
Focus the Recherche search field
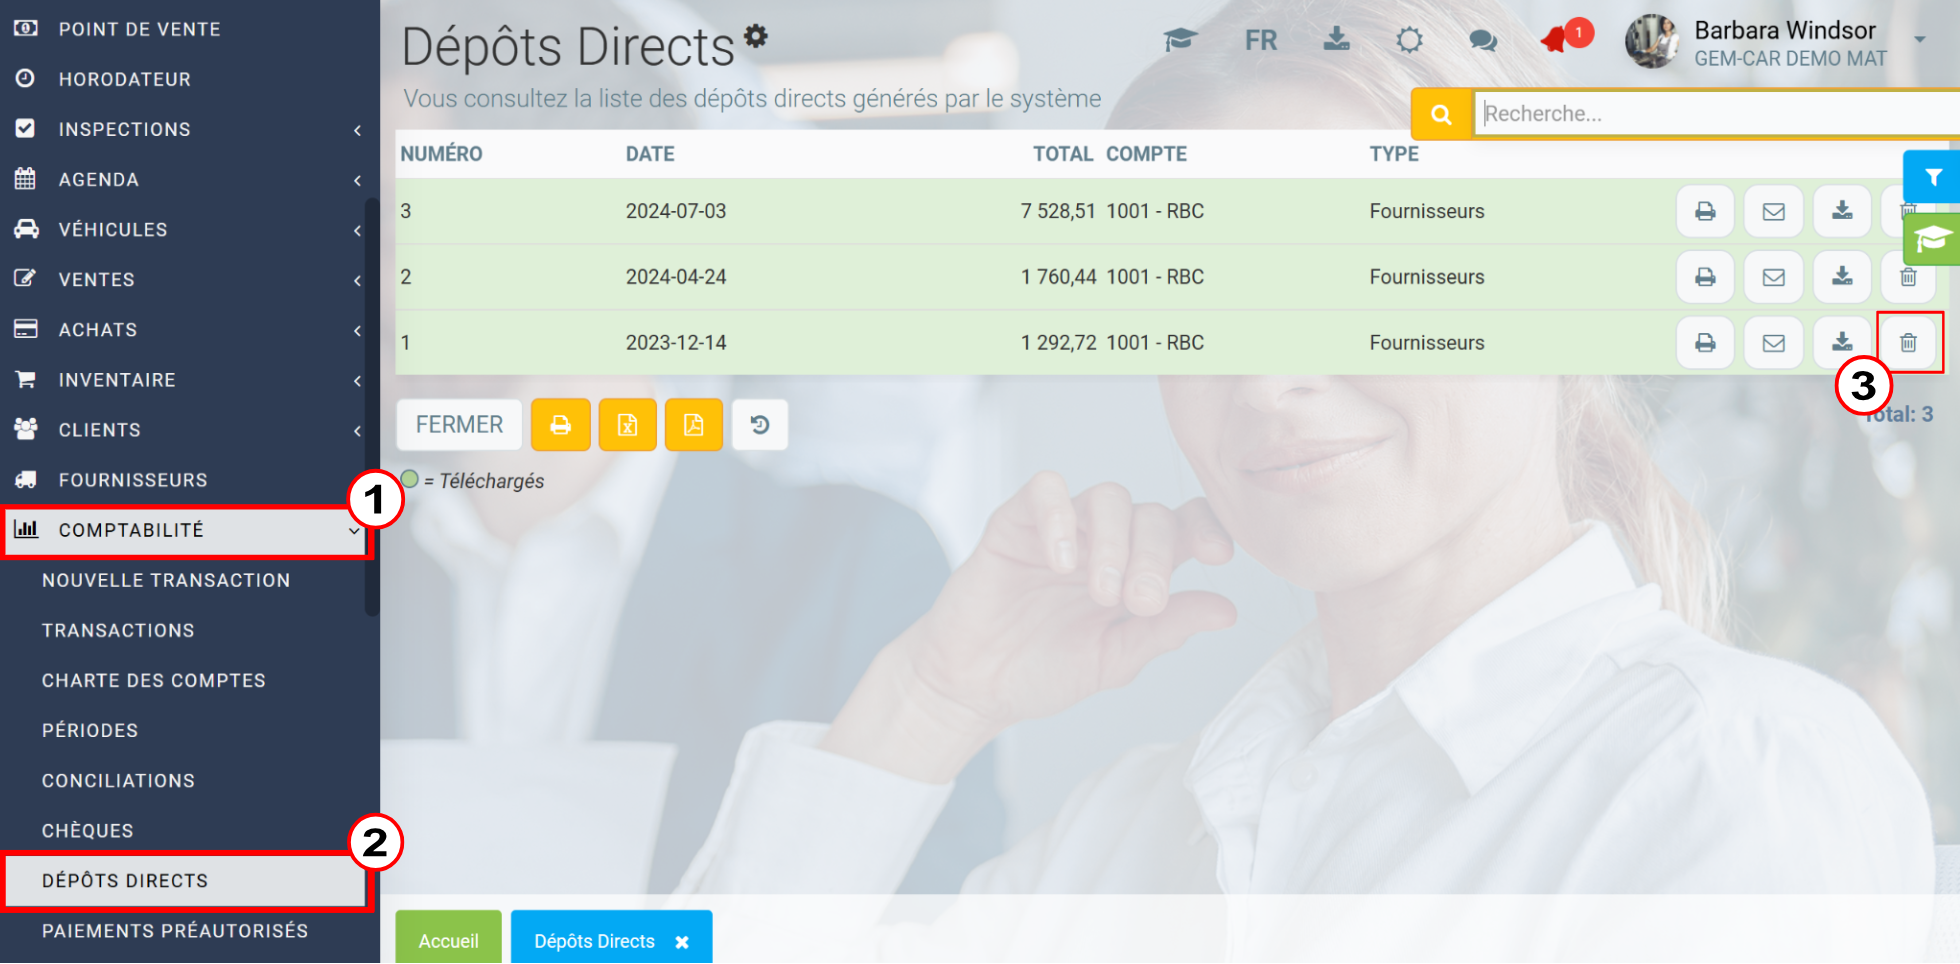[x=1717, y=114]
